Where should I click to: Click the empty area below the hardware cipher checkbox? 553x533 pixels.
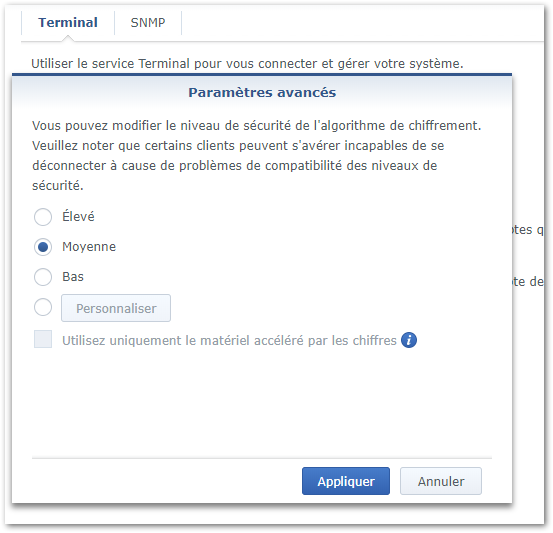tap(262, 402)
